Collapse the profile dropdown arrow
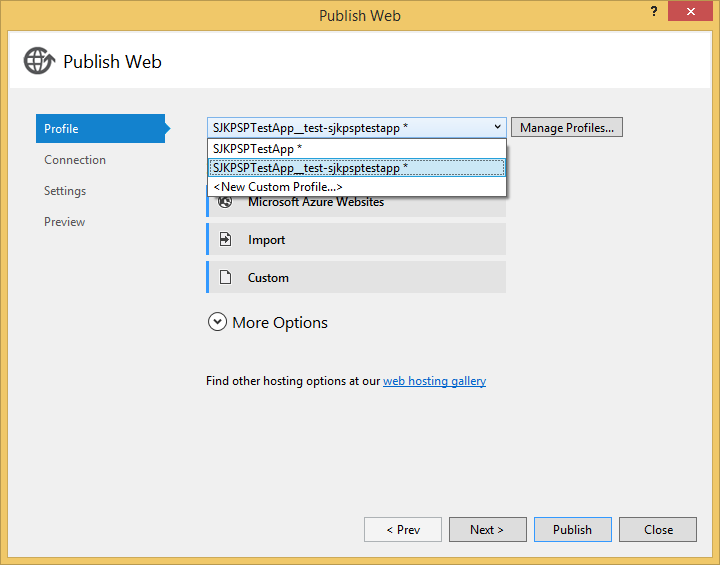The height and width of the screenshot is (565, 720). (x=497, y=128)
